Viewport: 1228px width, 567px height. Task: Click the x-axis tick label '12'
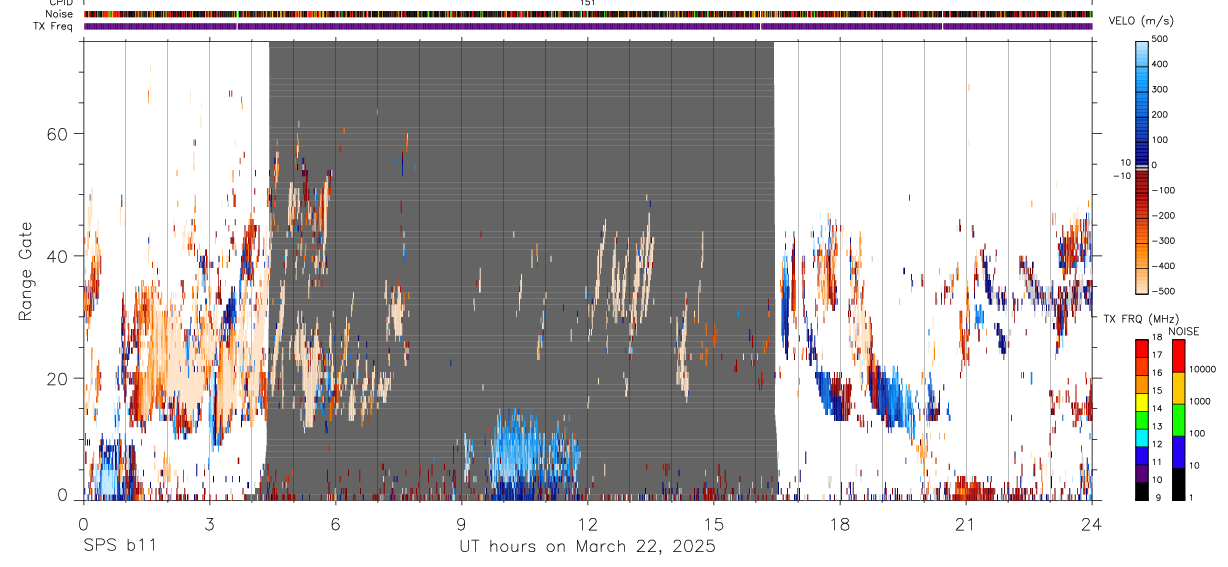(587, 523)
